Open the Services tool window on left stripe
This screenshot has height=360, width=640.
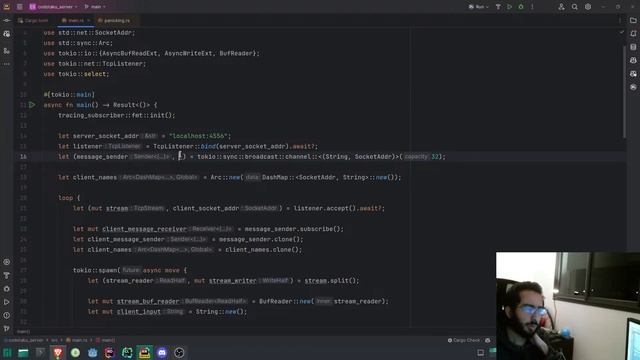[x=7, y=262]
